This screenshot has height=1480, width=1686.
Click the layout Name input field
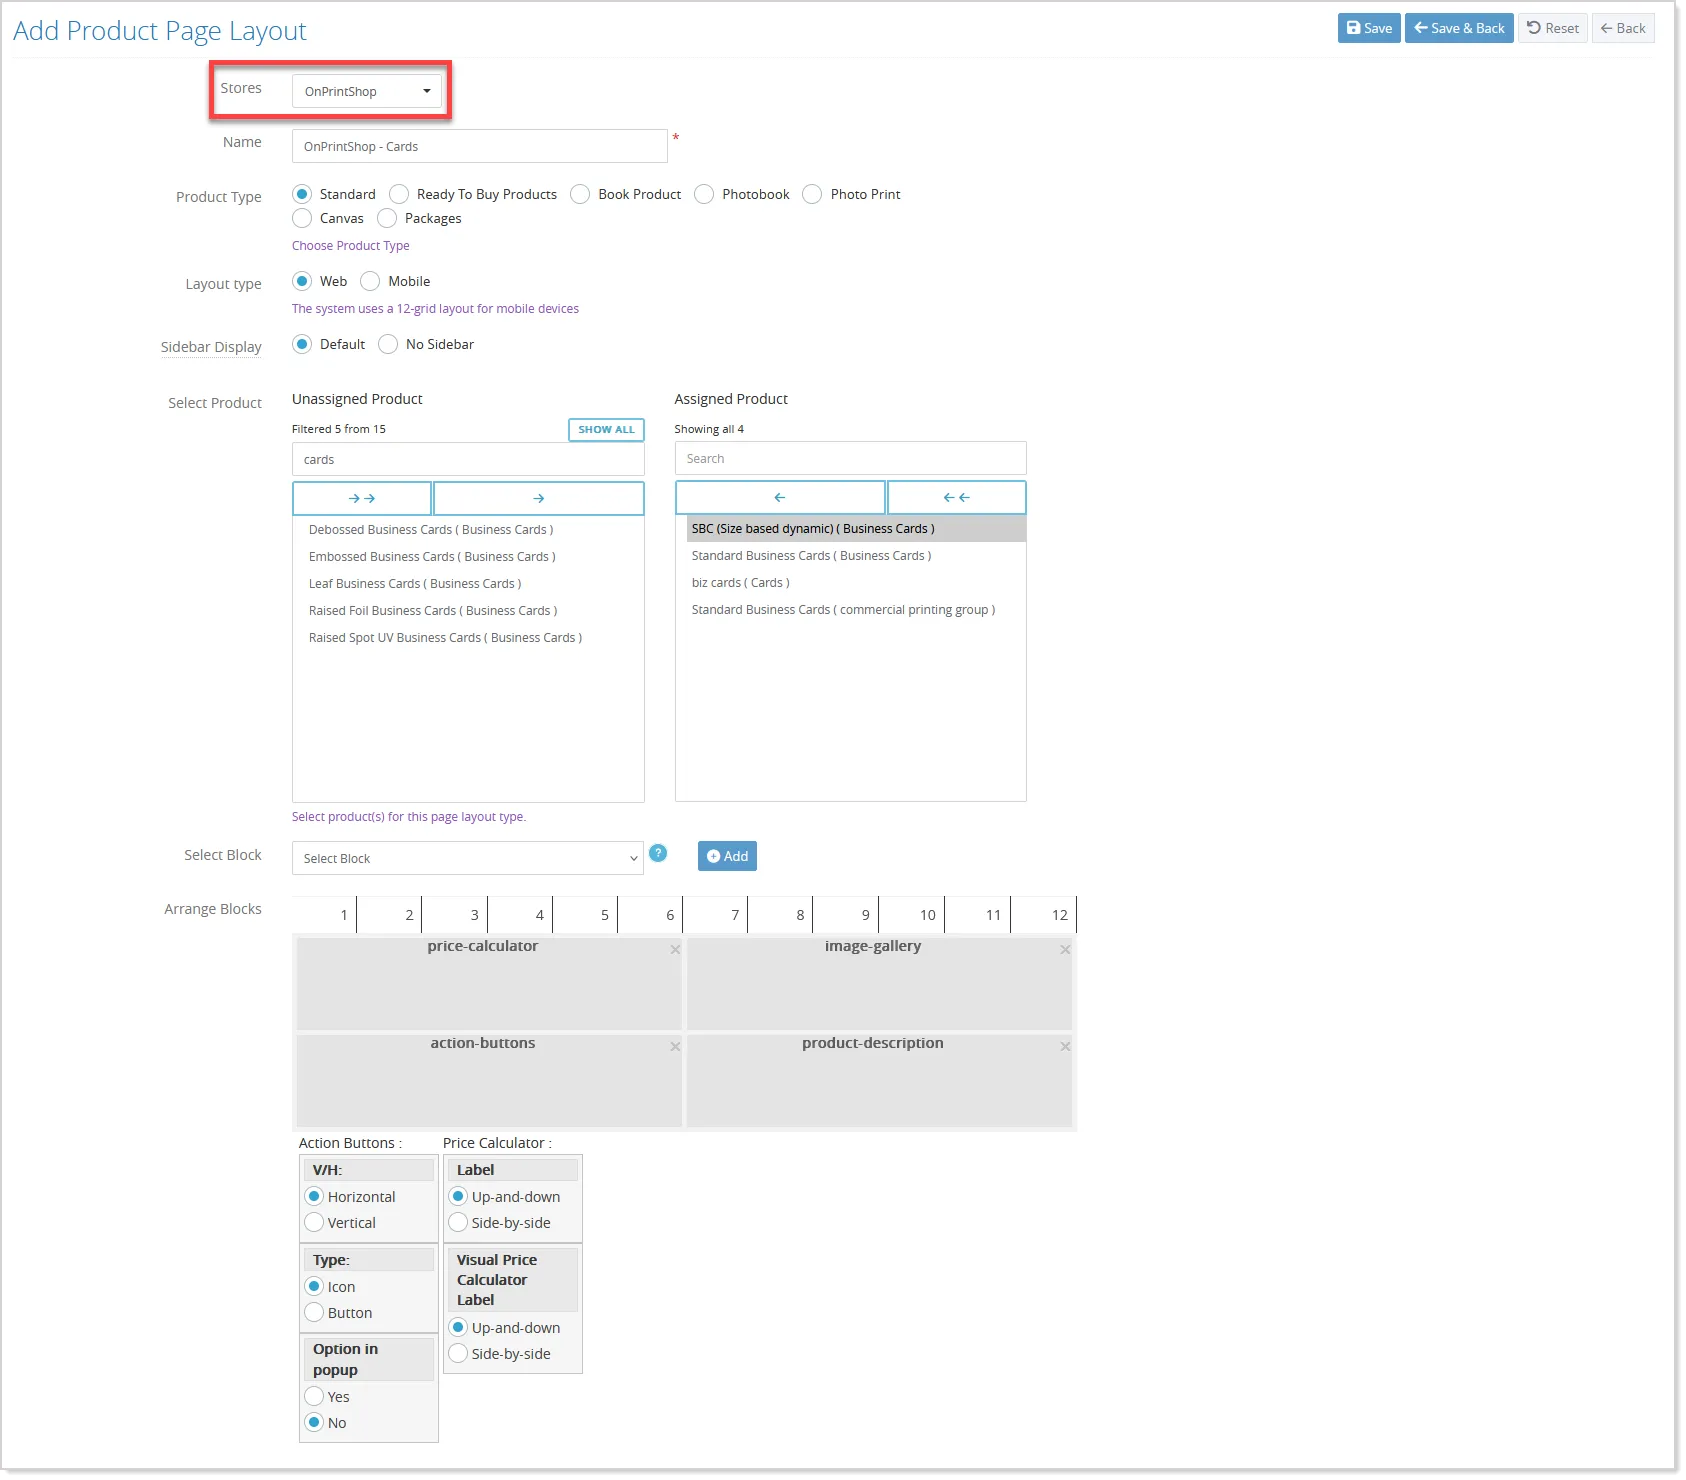[480, 146]
